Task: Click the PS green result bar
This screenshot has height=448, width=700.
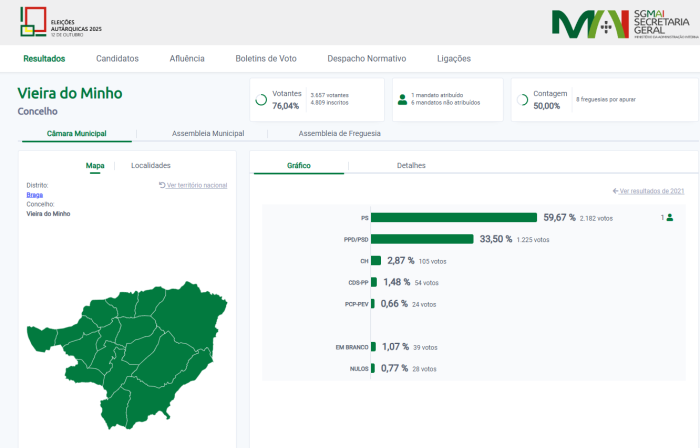Action: pos(454,217)
